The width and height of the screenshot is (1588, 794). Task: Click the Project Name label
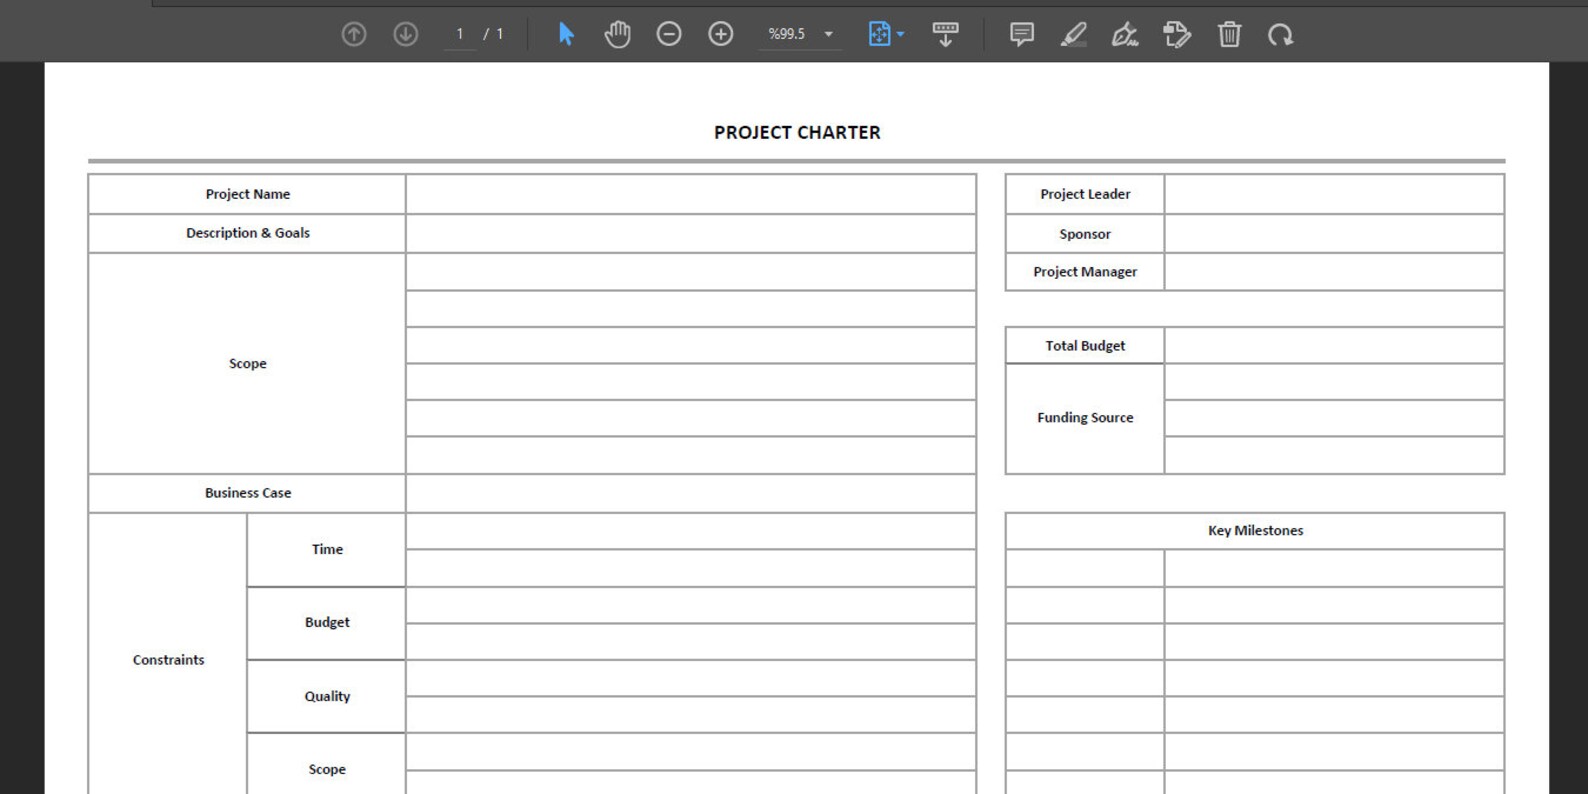pos(248,194)
